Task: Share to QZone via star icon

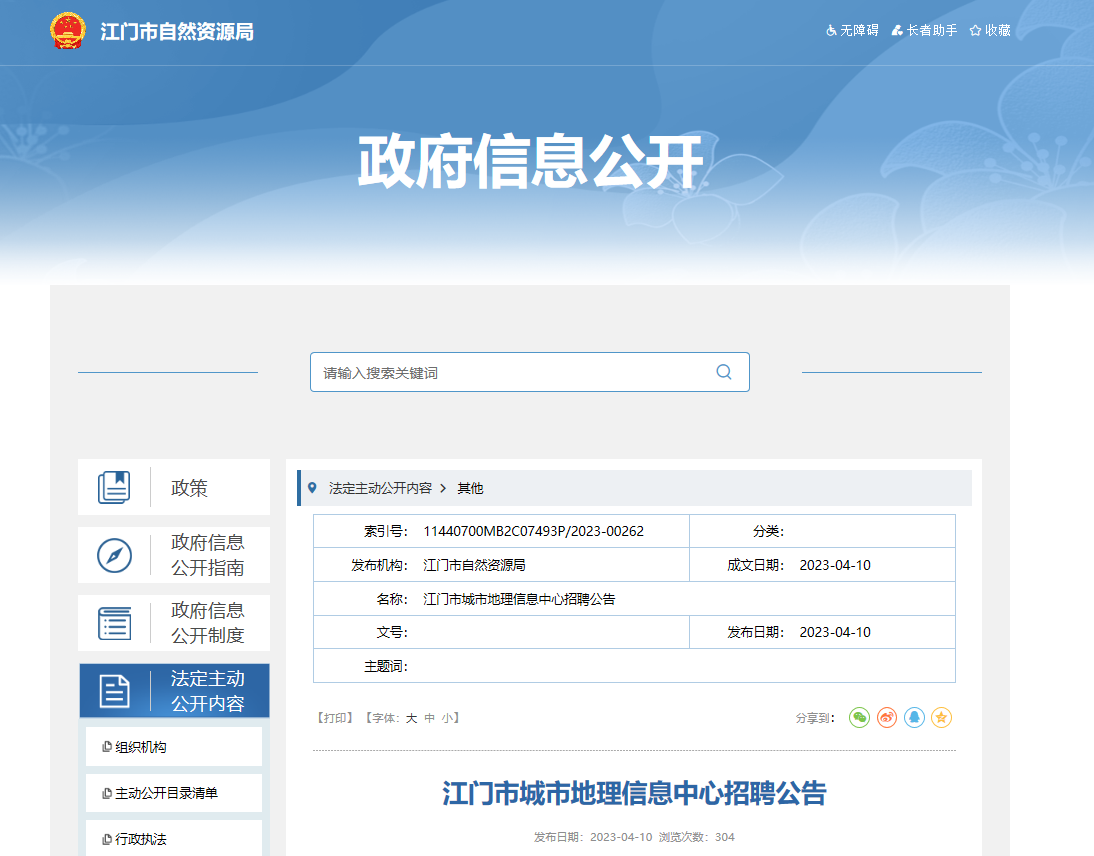Action: 941,717
